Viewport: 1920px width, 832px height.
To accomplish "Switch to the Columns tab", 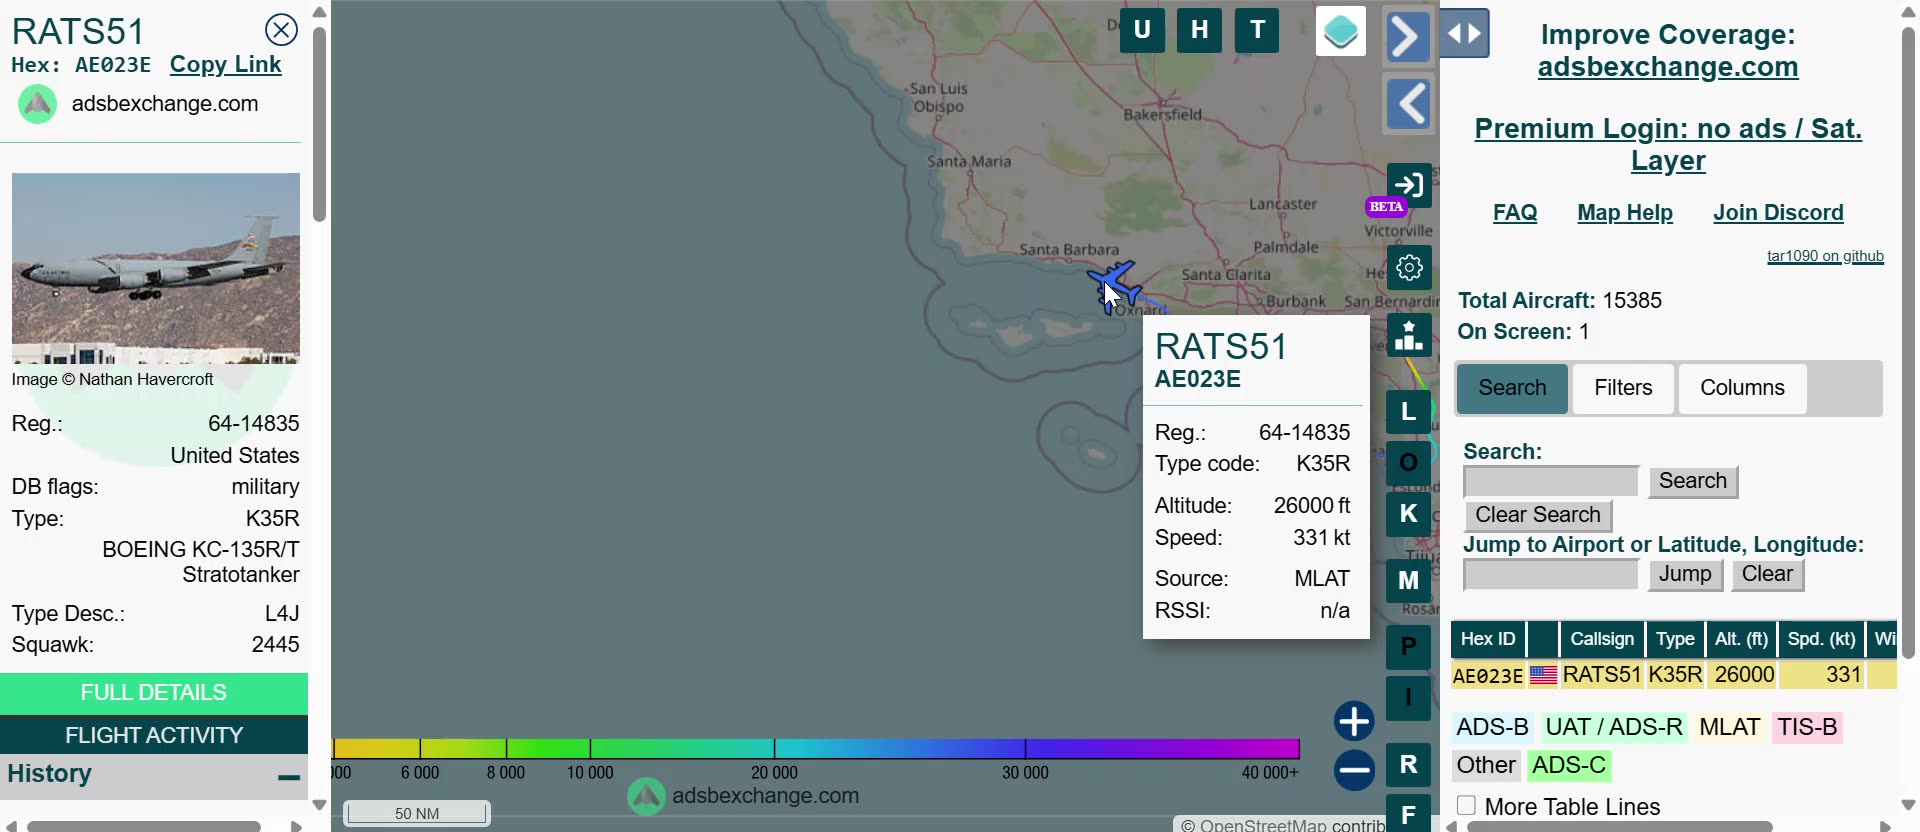I will (1742, 388).
